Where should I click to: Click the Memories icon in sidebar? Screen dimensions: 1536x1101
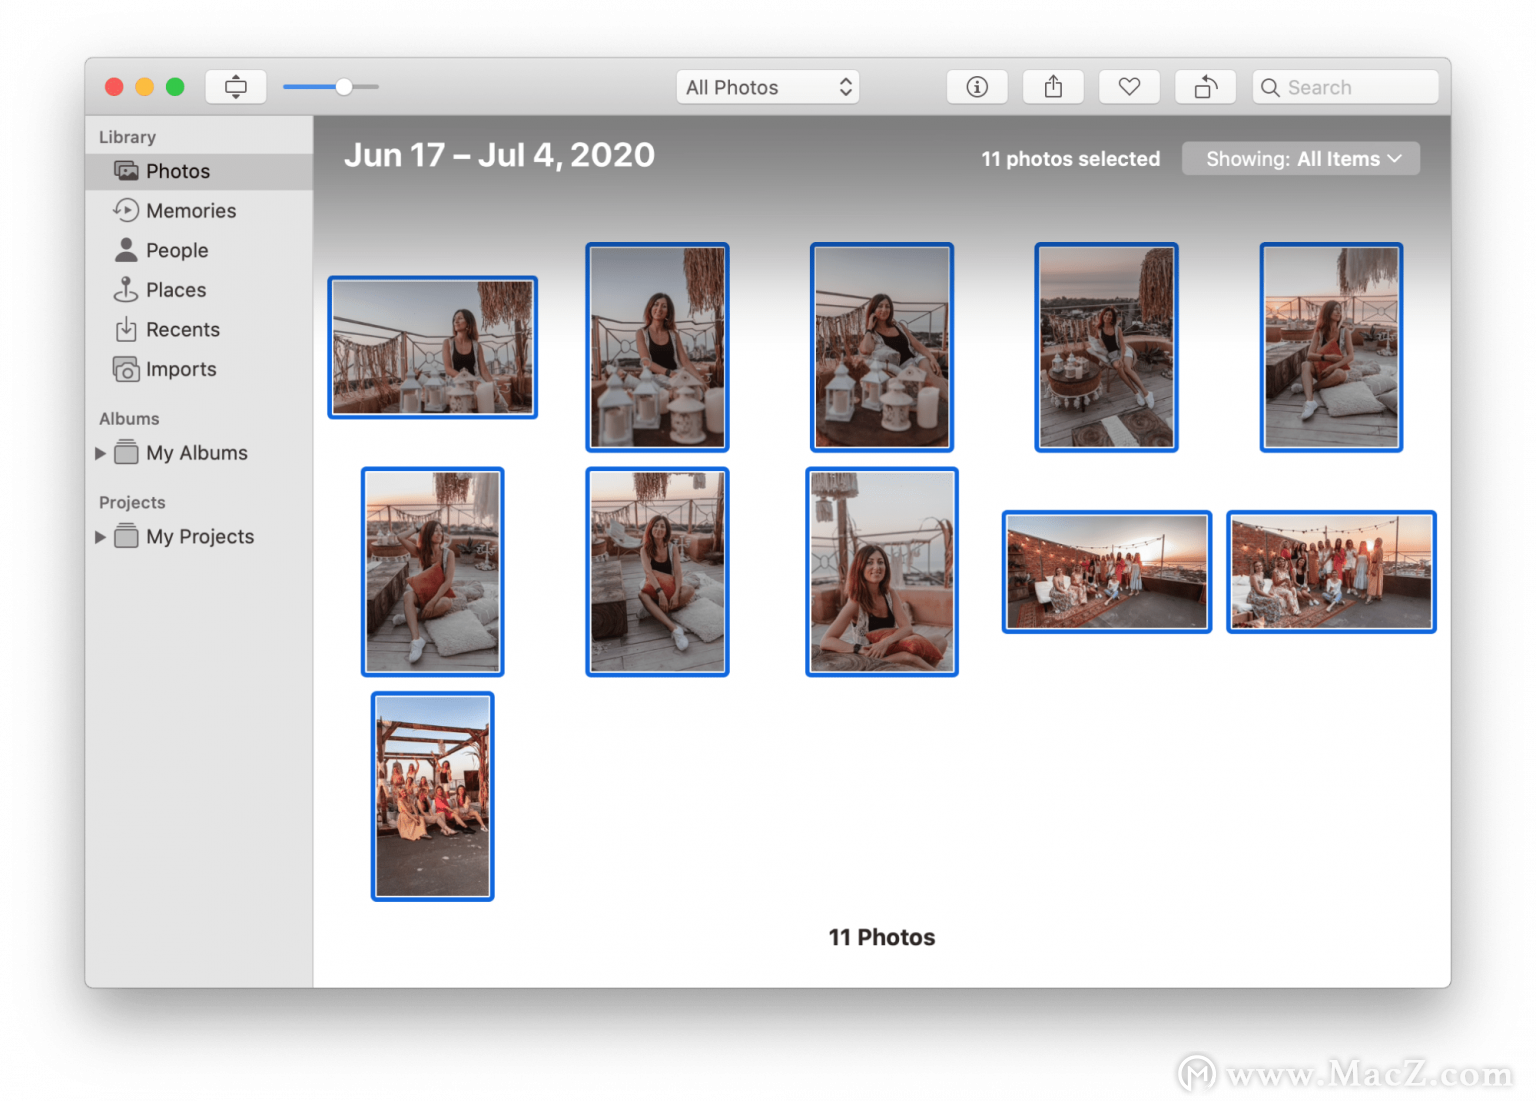[126, 210]
